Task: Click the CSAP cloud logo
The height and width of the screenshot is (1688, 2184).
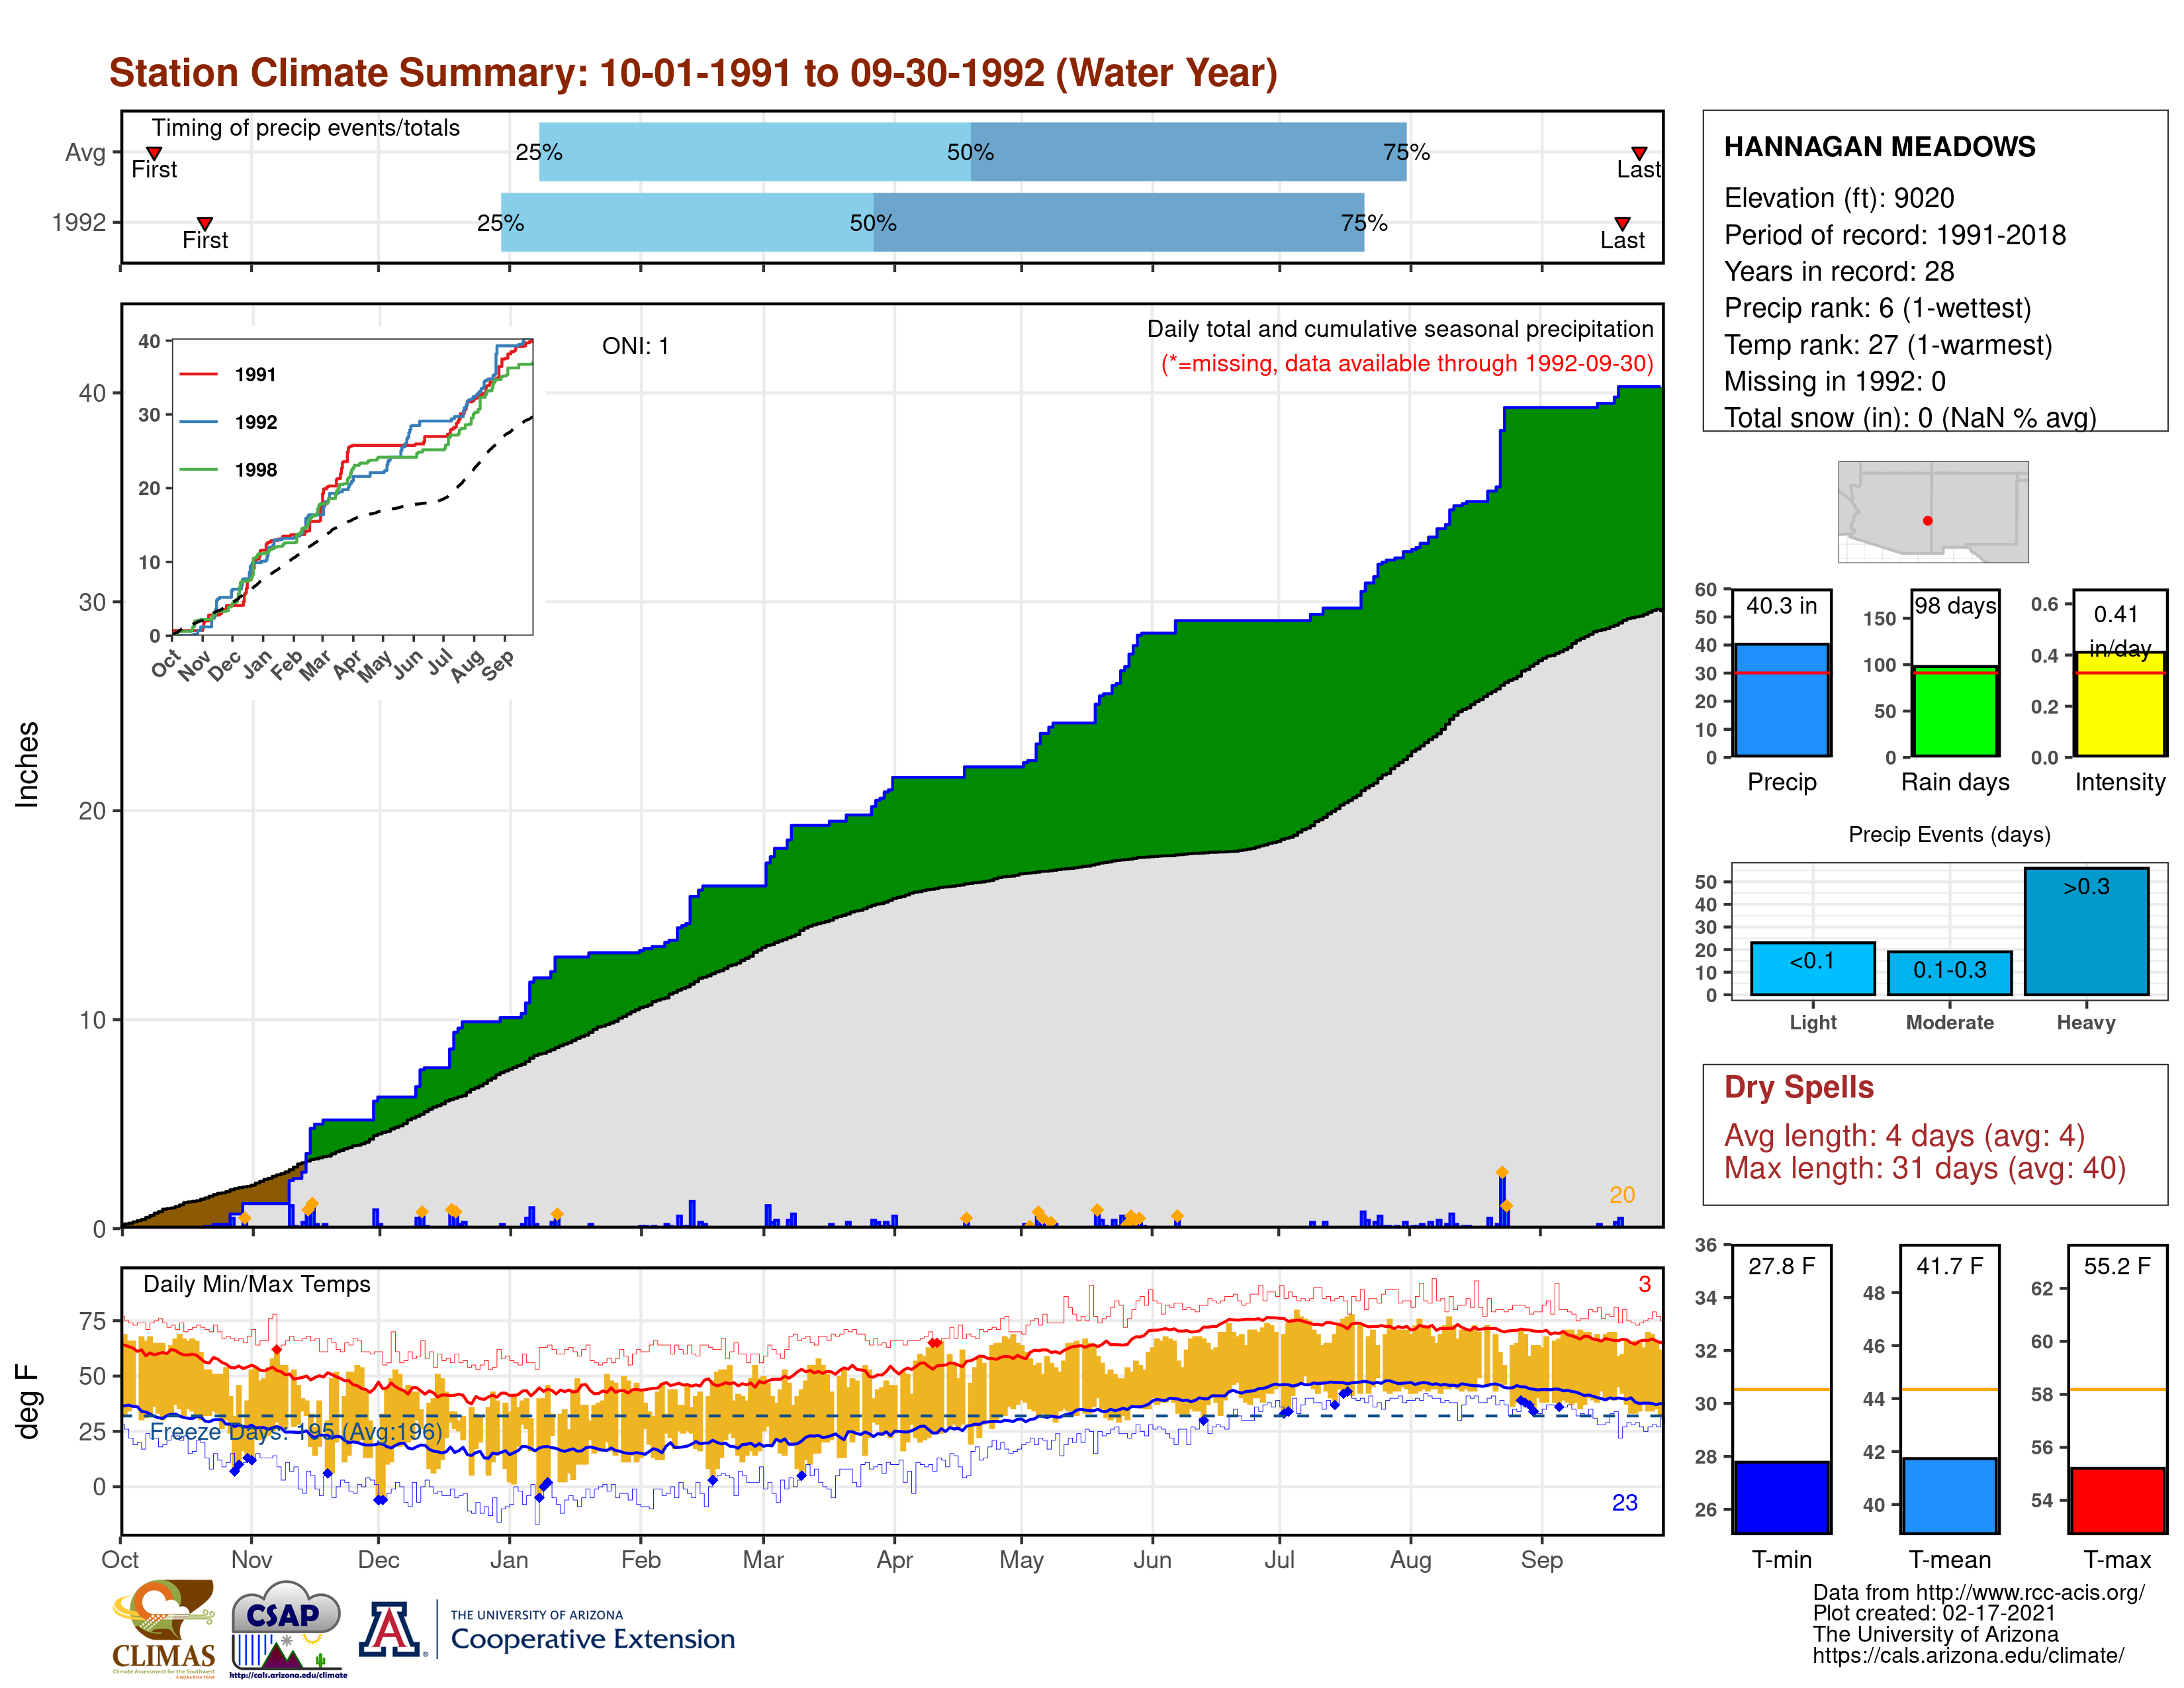Action: [287, 1629]
